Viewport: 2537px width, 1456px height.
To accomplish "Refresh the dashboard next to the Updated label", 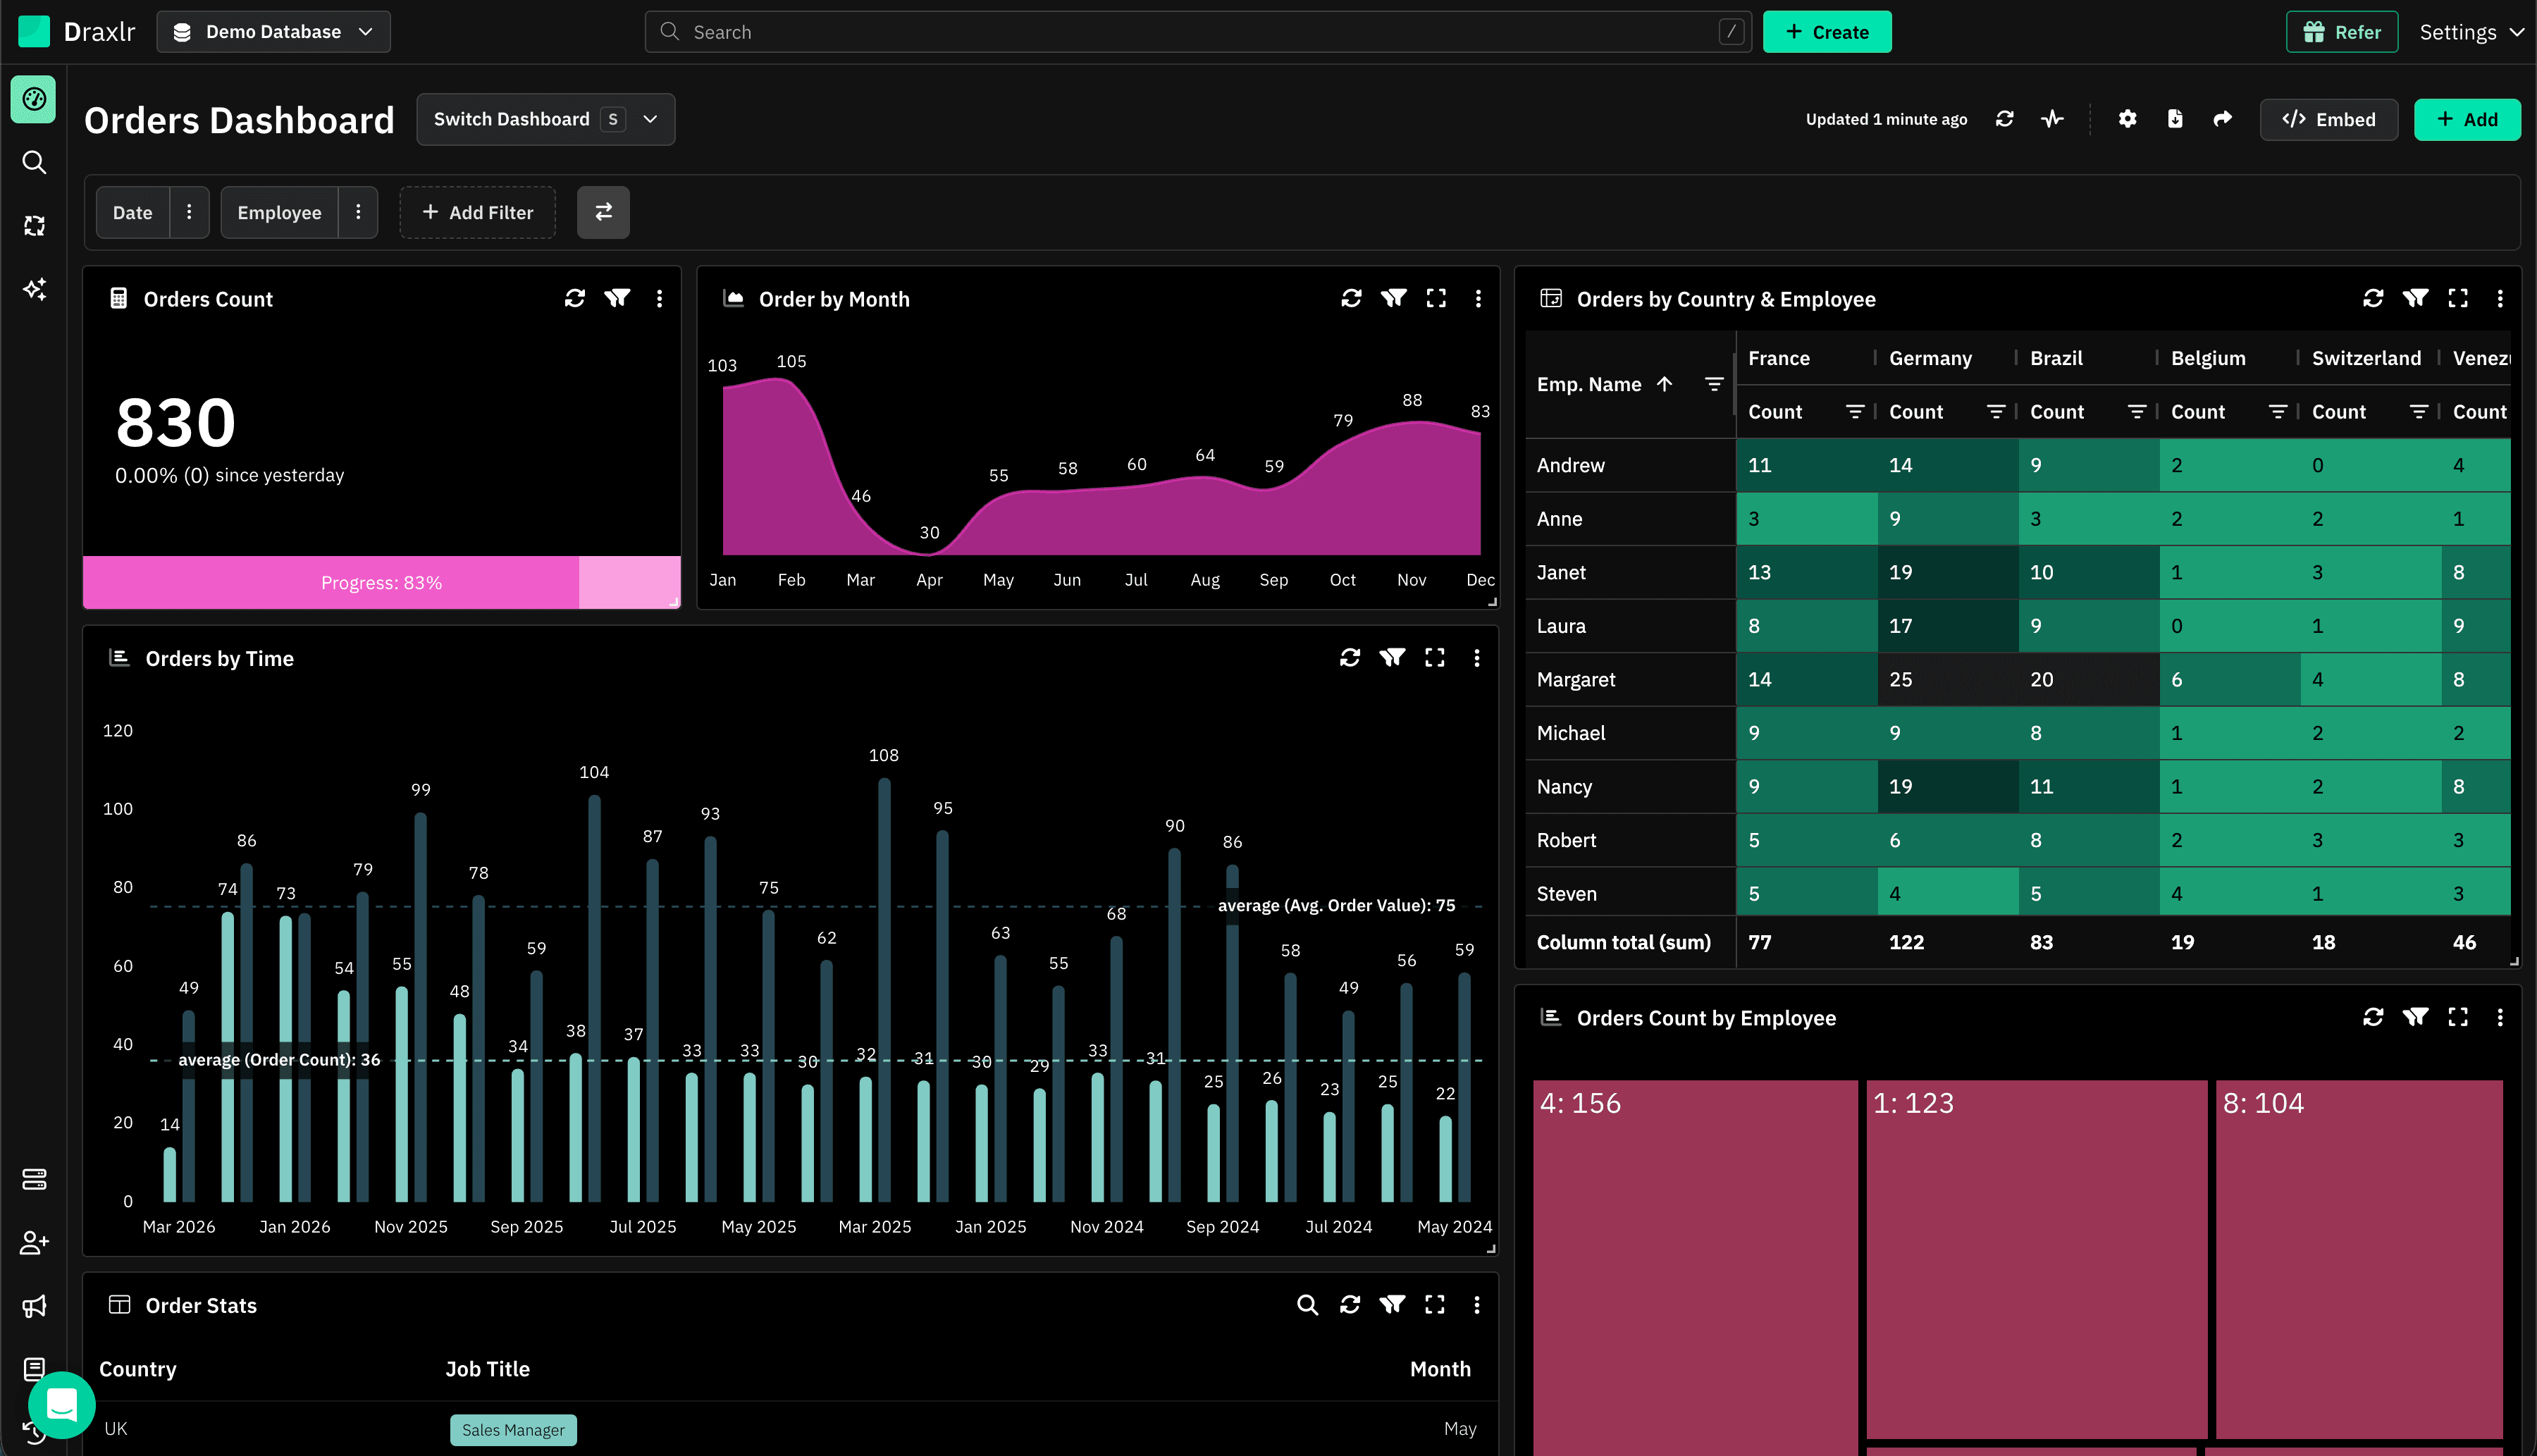I will click(2005, 119).
